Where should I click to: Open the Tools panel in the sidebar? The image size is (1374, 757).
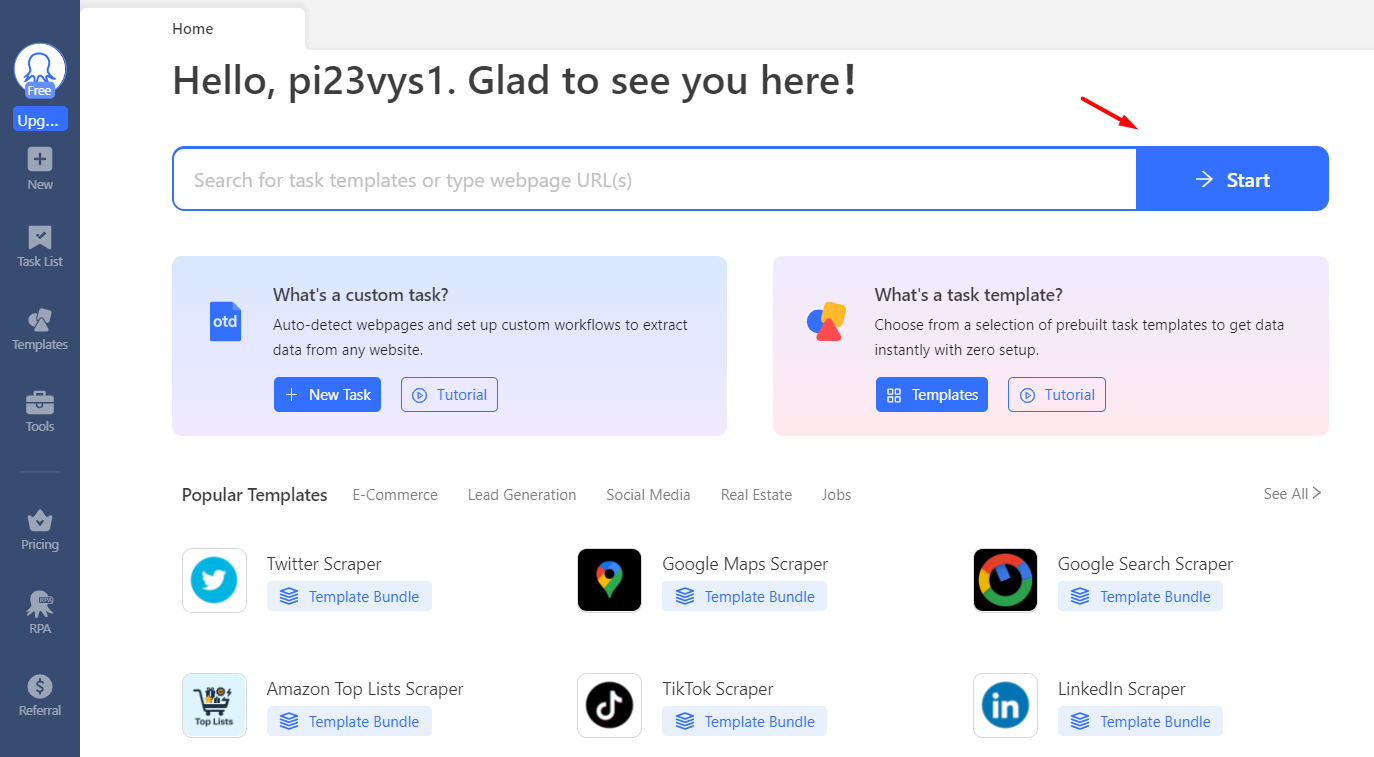pyautogui.click(x=39, y=412)
